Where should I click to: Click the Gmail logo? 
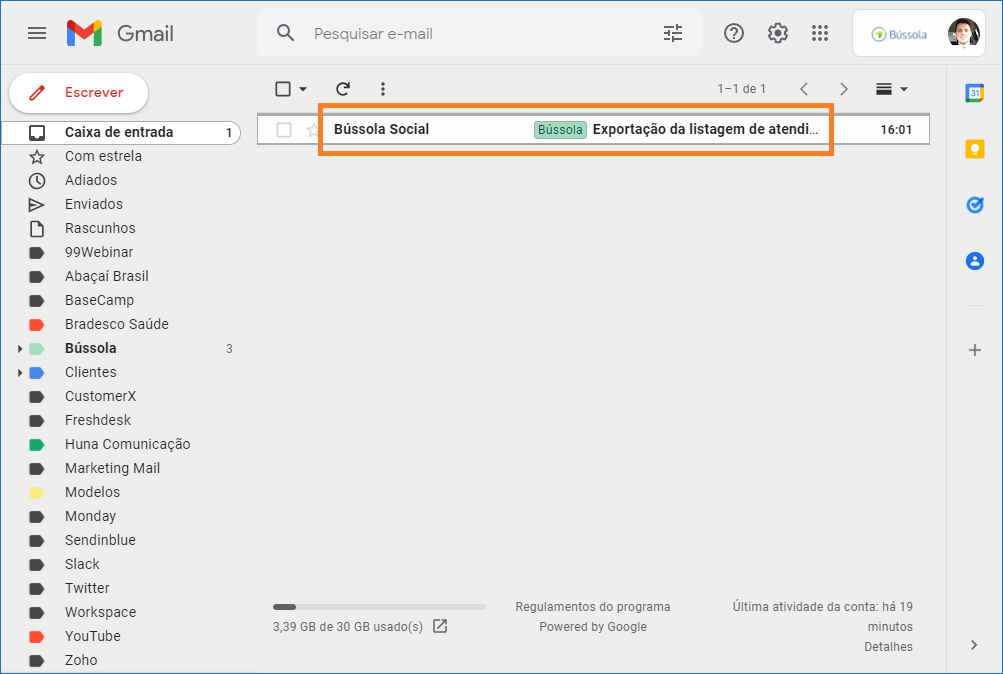pos(120,33)
